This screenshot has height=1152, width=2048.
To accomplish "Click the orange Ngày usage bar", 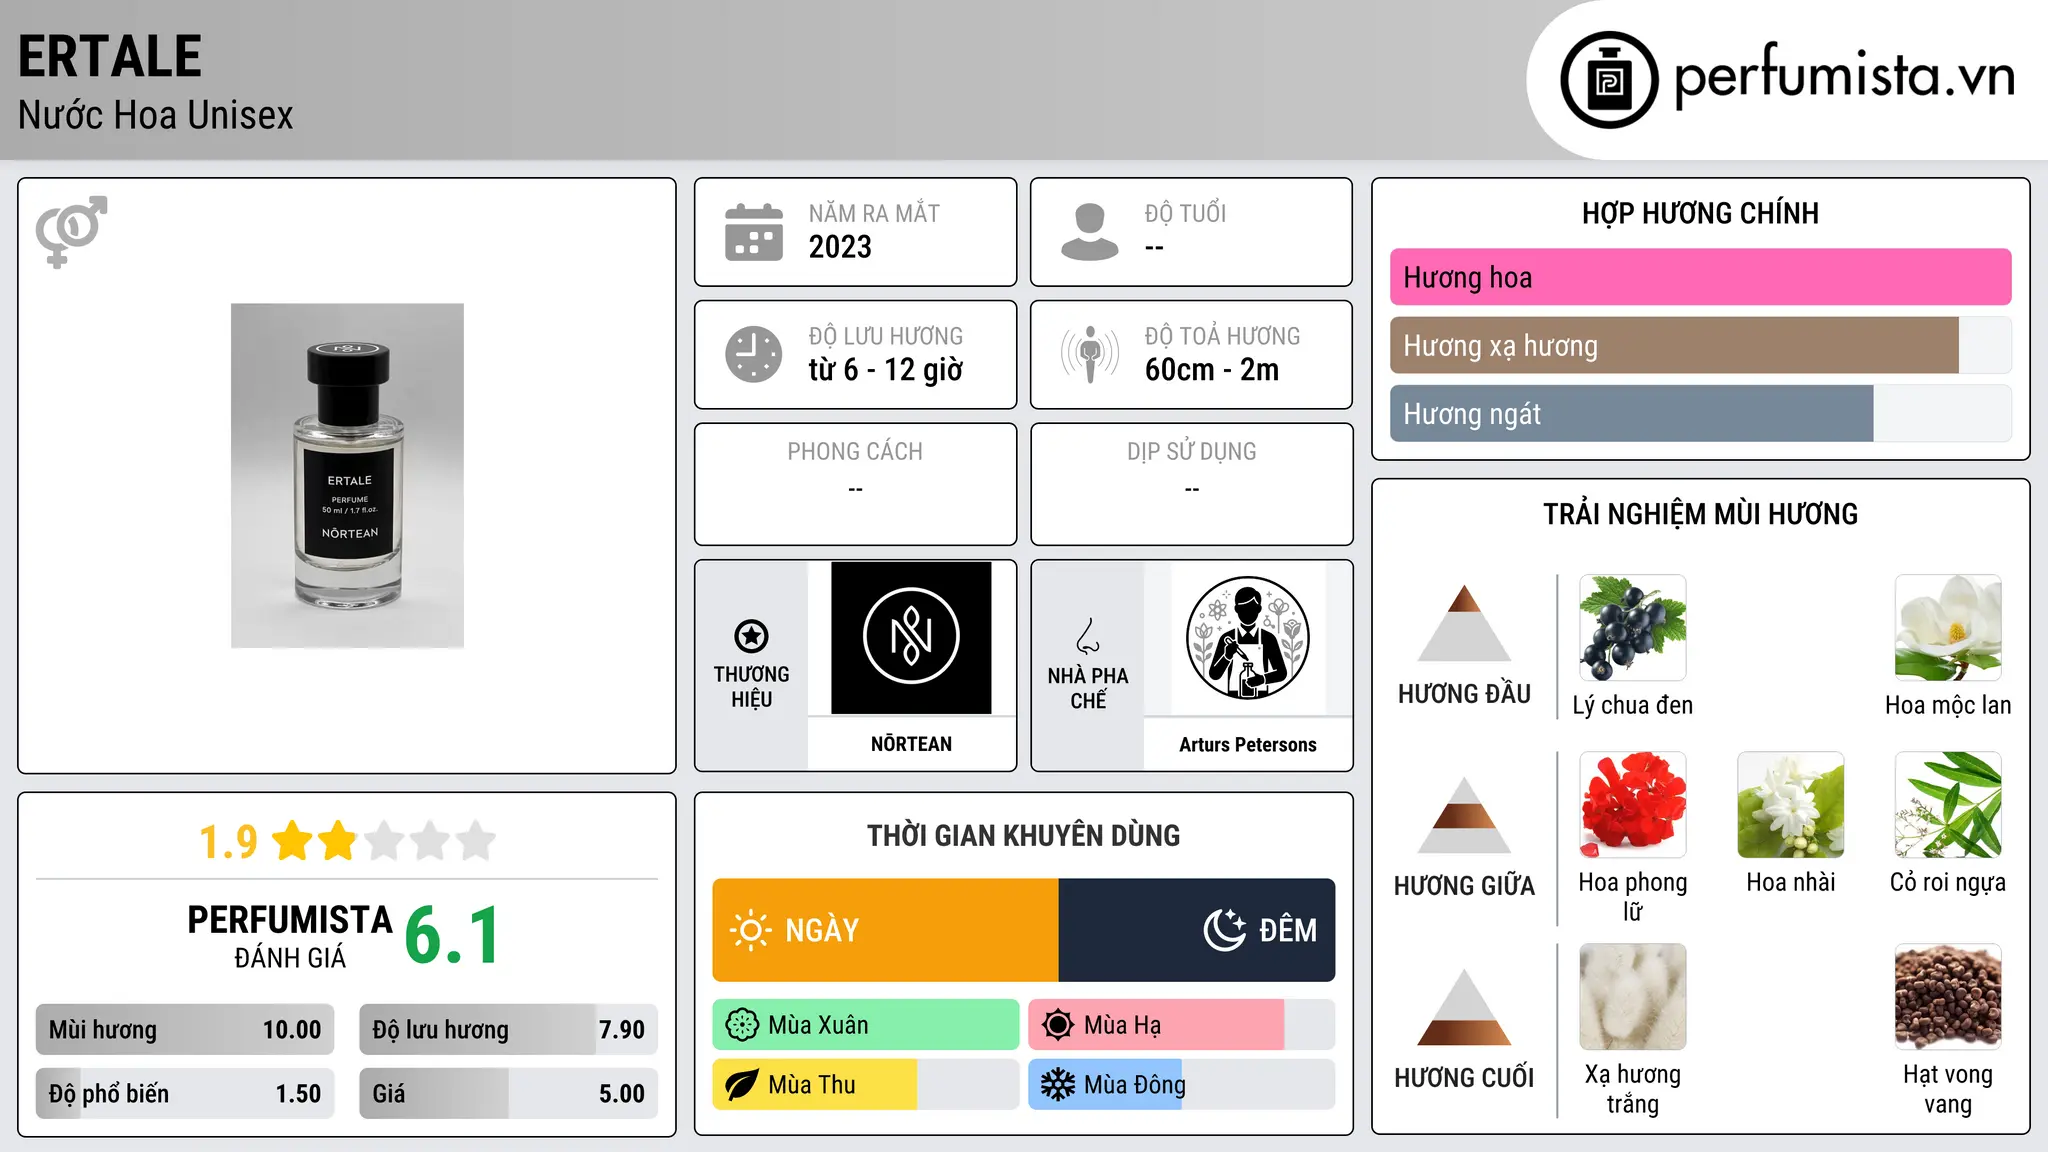I will coord(886,930).
